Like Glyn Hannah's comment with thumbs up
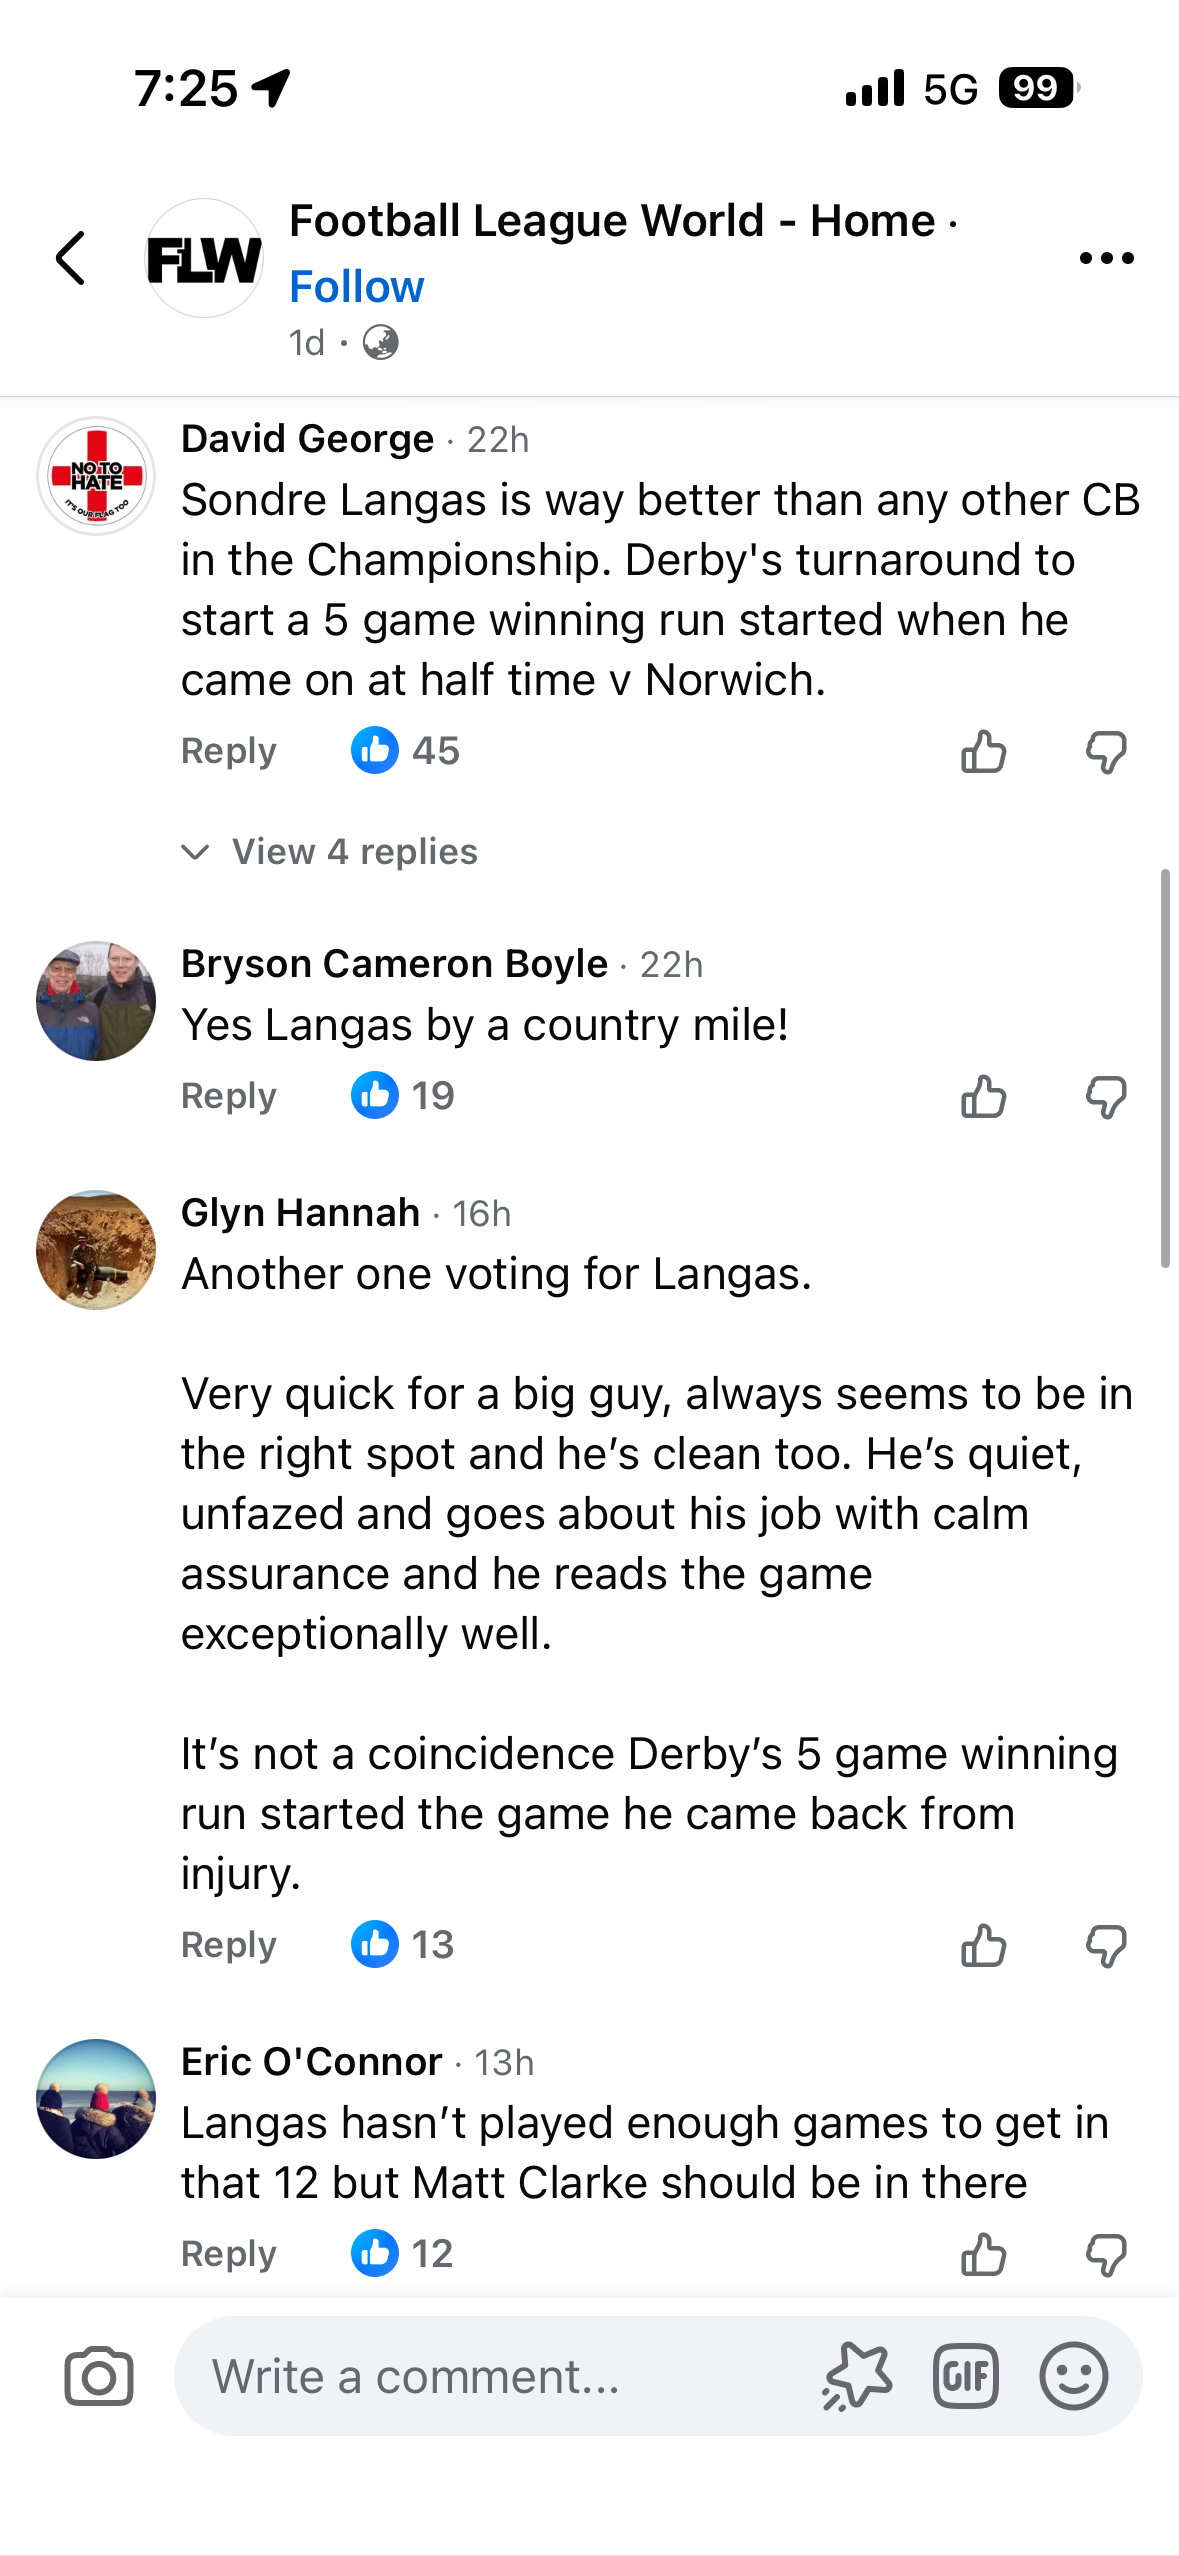Screen dimensions: 1179x2556 pyautogui.click(x=983, y=1946)
